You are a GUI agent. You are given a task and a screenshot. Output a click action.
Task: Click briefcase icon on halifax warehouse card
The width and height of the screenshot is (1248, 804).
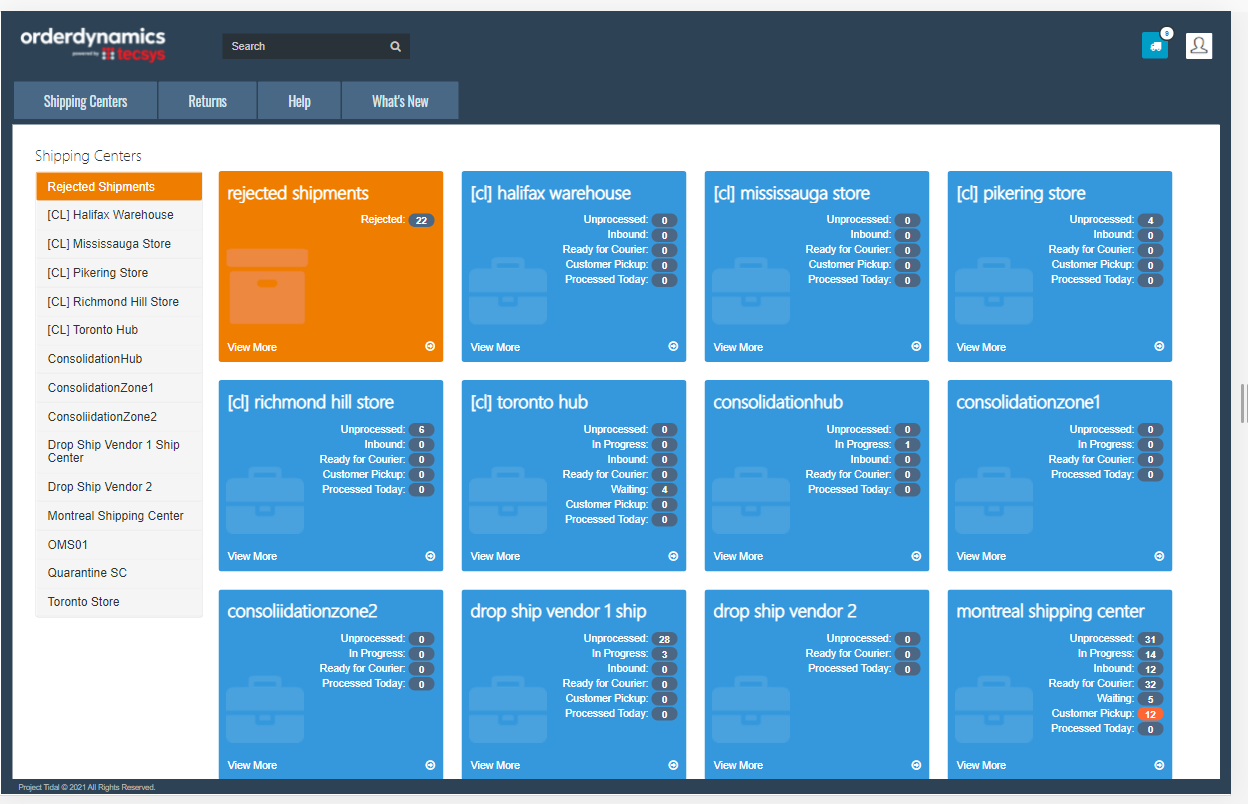click(508, 291)
